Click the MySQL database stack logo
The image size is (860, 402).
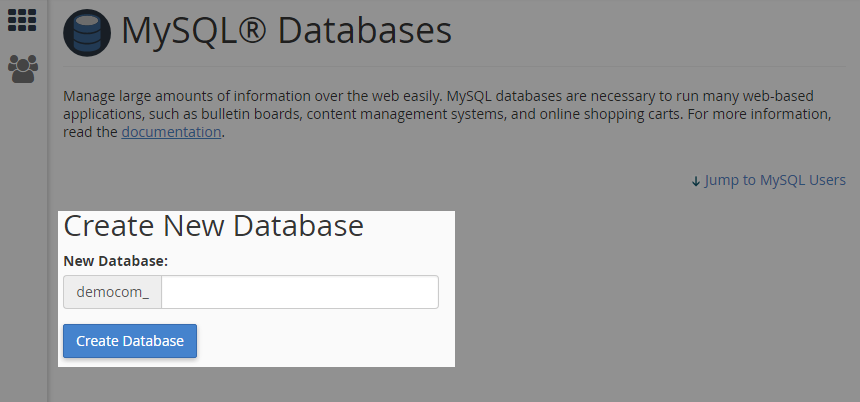click(x=87, y=32)
